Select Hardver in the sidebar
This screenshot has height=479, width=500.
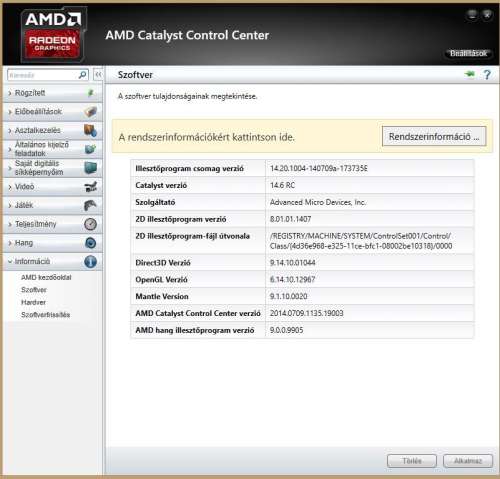33,302
